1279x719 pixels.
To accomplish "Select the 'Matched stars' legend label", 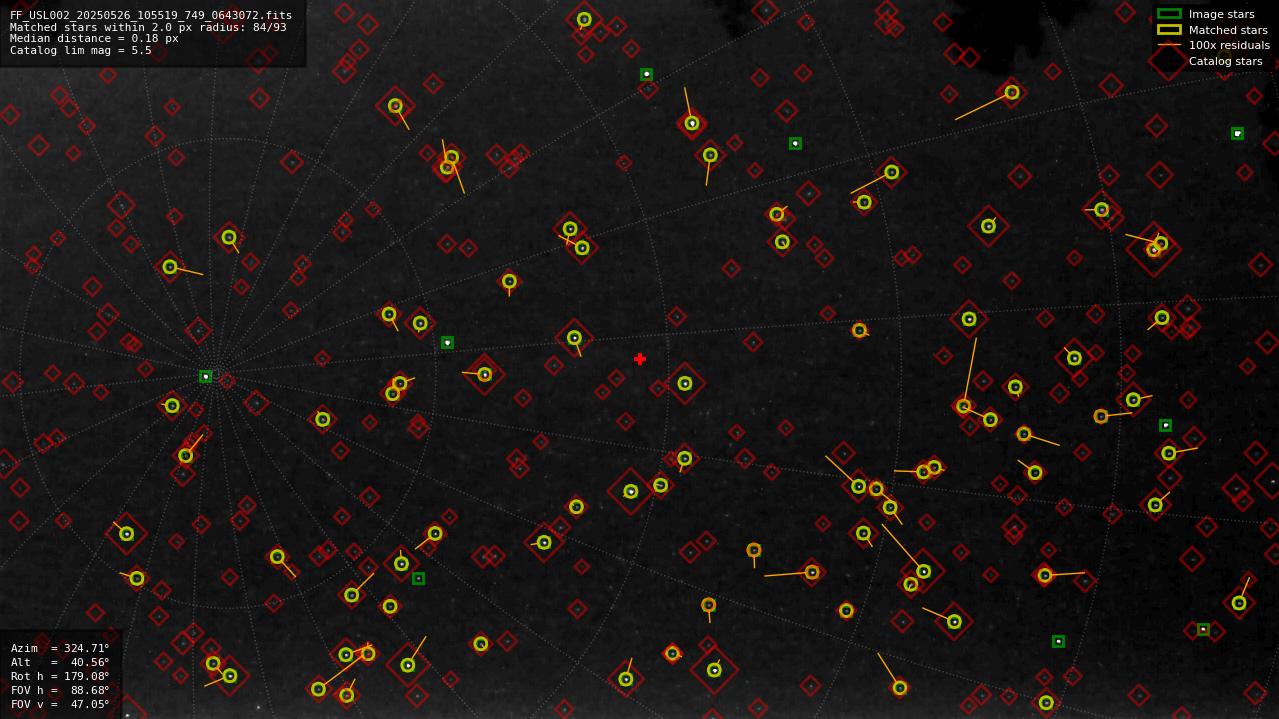I will coord(1228,30).
